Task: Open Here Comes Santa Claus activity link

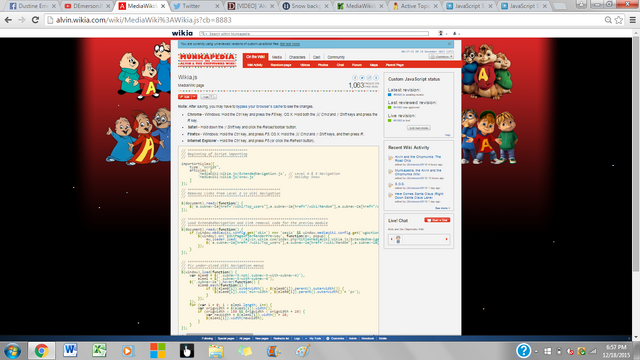Action: (419, 196)
